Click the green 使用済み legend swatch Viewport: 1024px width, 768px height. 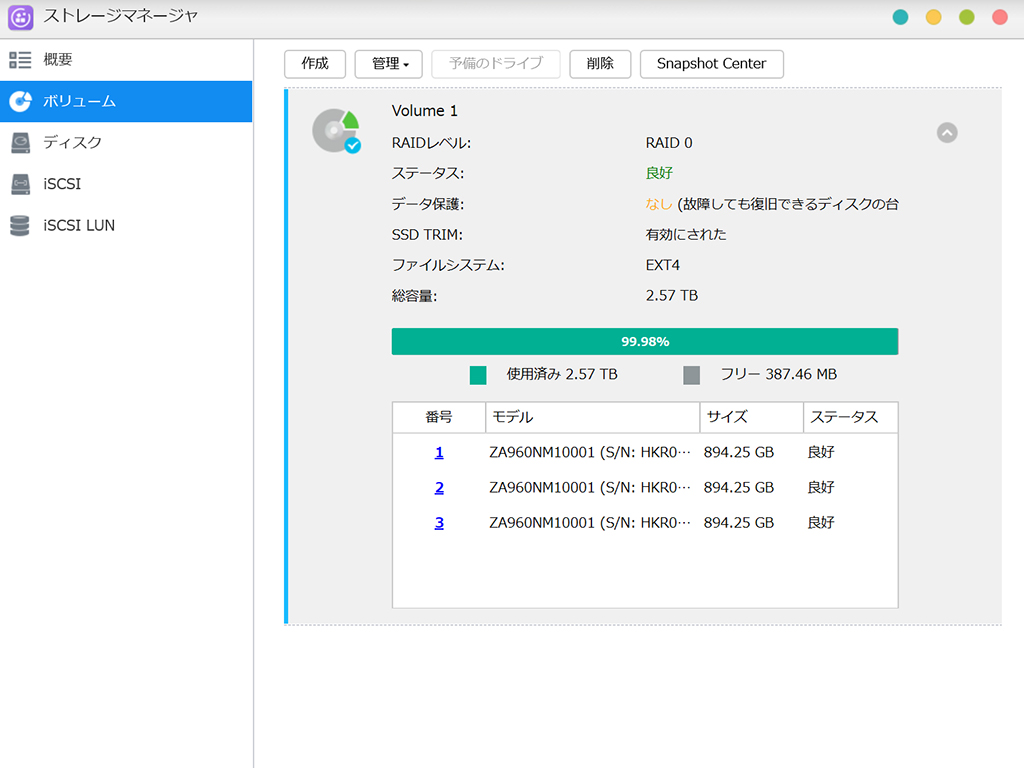coord(478,375)
